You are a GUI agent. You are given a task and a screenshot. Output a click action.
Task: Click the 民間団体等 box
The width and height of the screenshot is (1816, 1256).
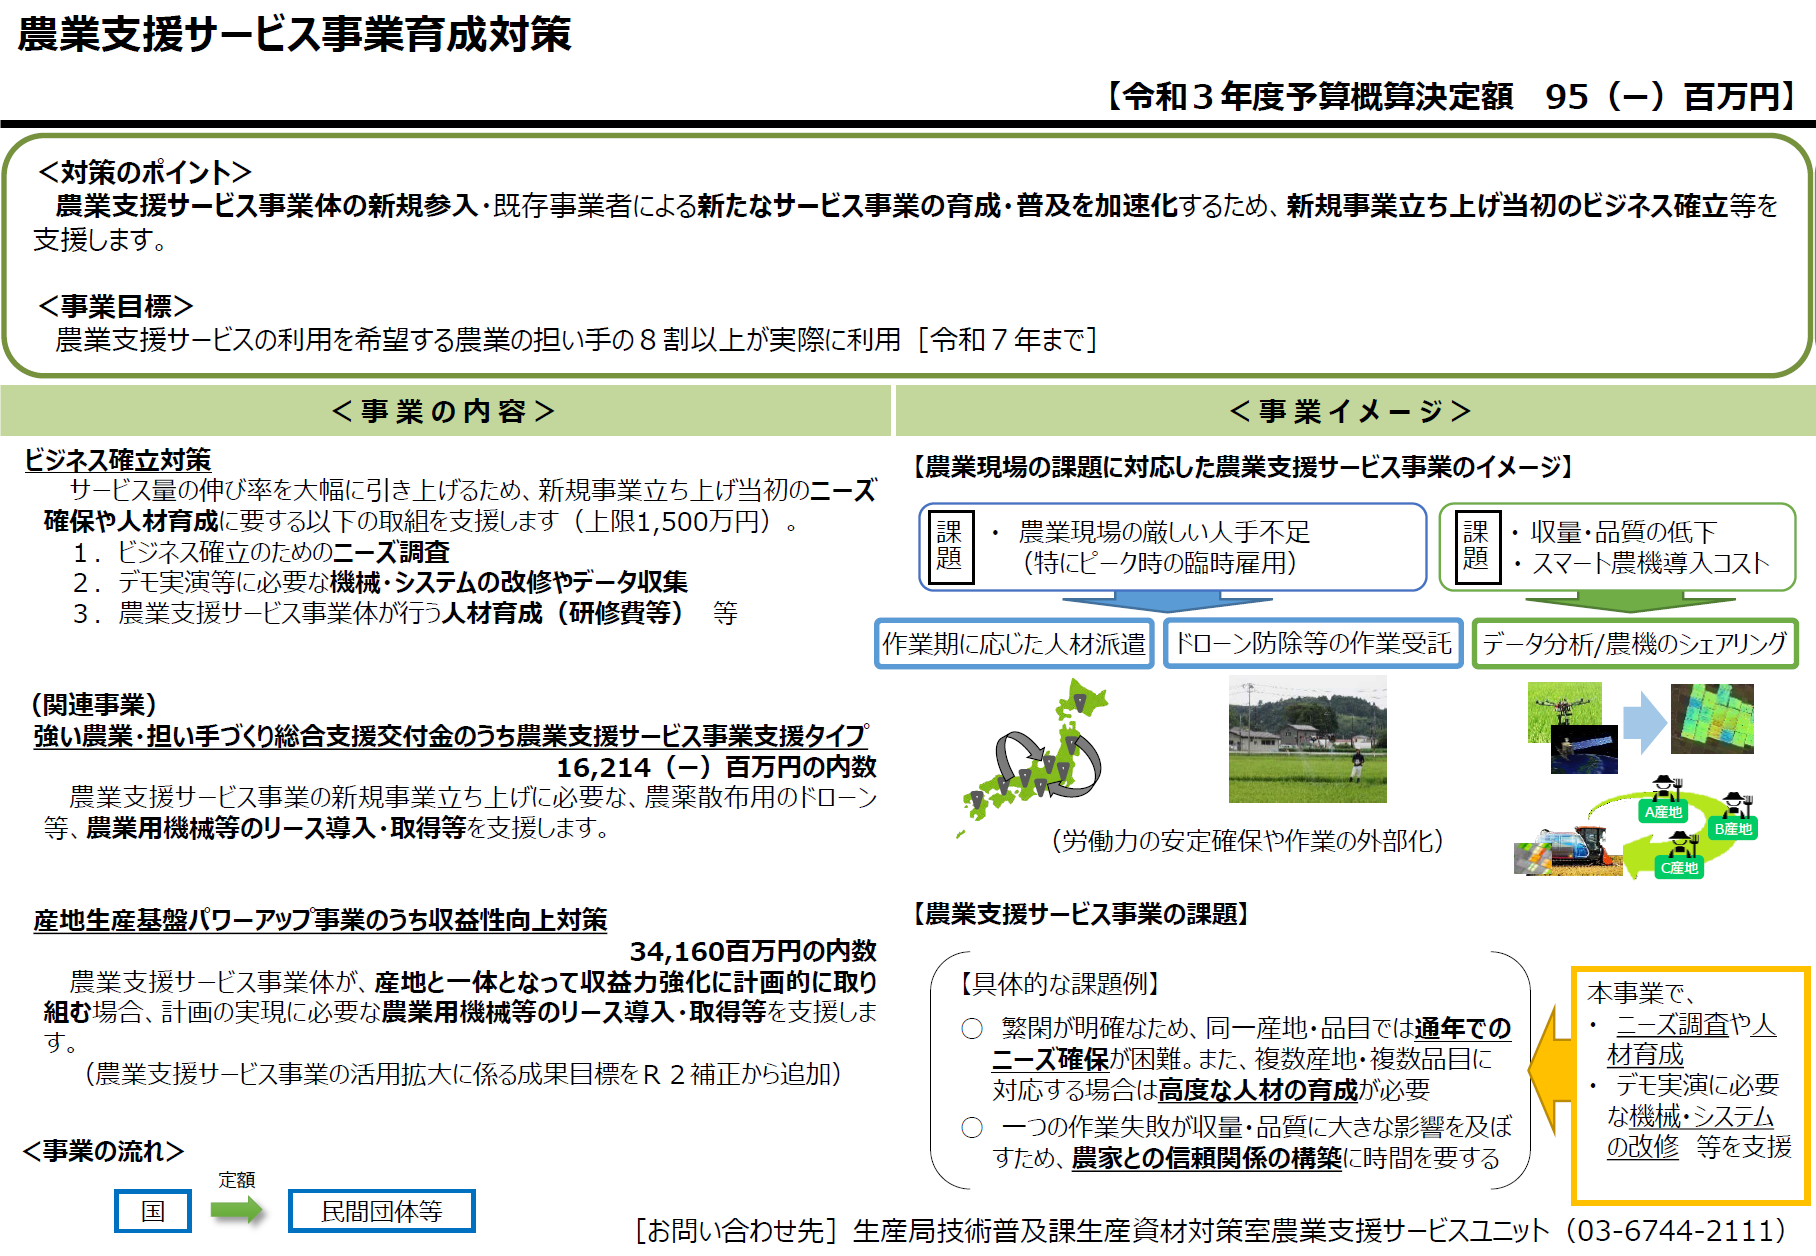381,1211
